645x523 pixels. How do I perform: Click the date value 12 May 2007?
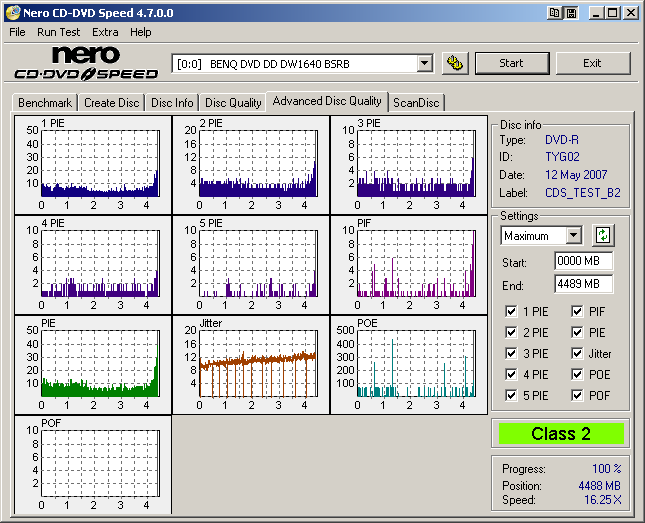tap(576, 175)
